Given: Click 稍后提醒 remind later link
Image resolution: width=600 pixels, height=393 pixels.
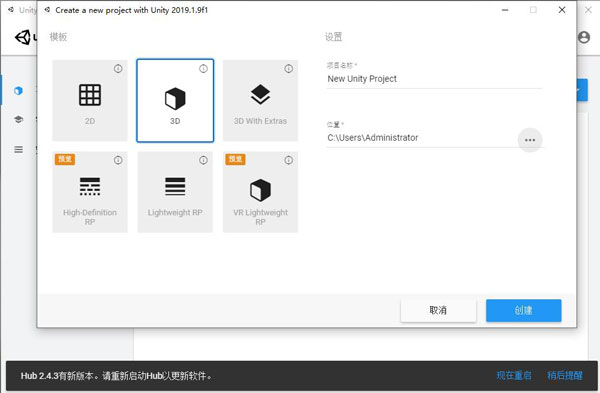Looking at the screenshot, I should click(565, 375).
